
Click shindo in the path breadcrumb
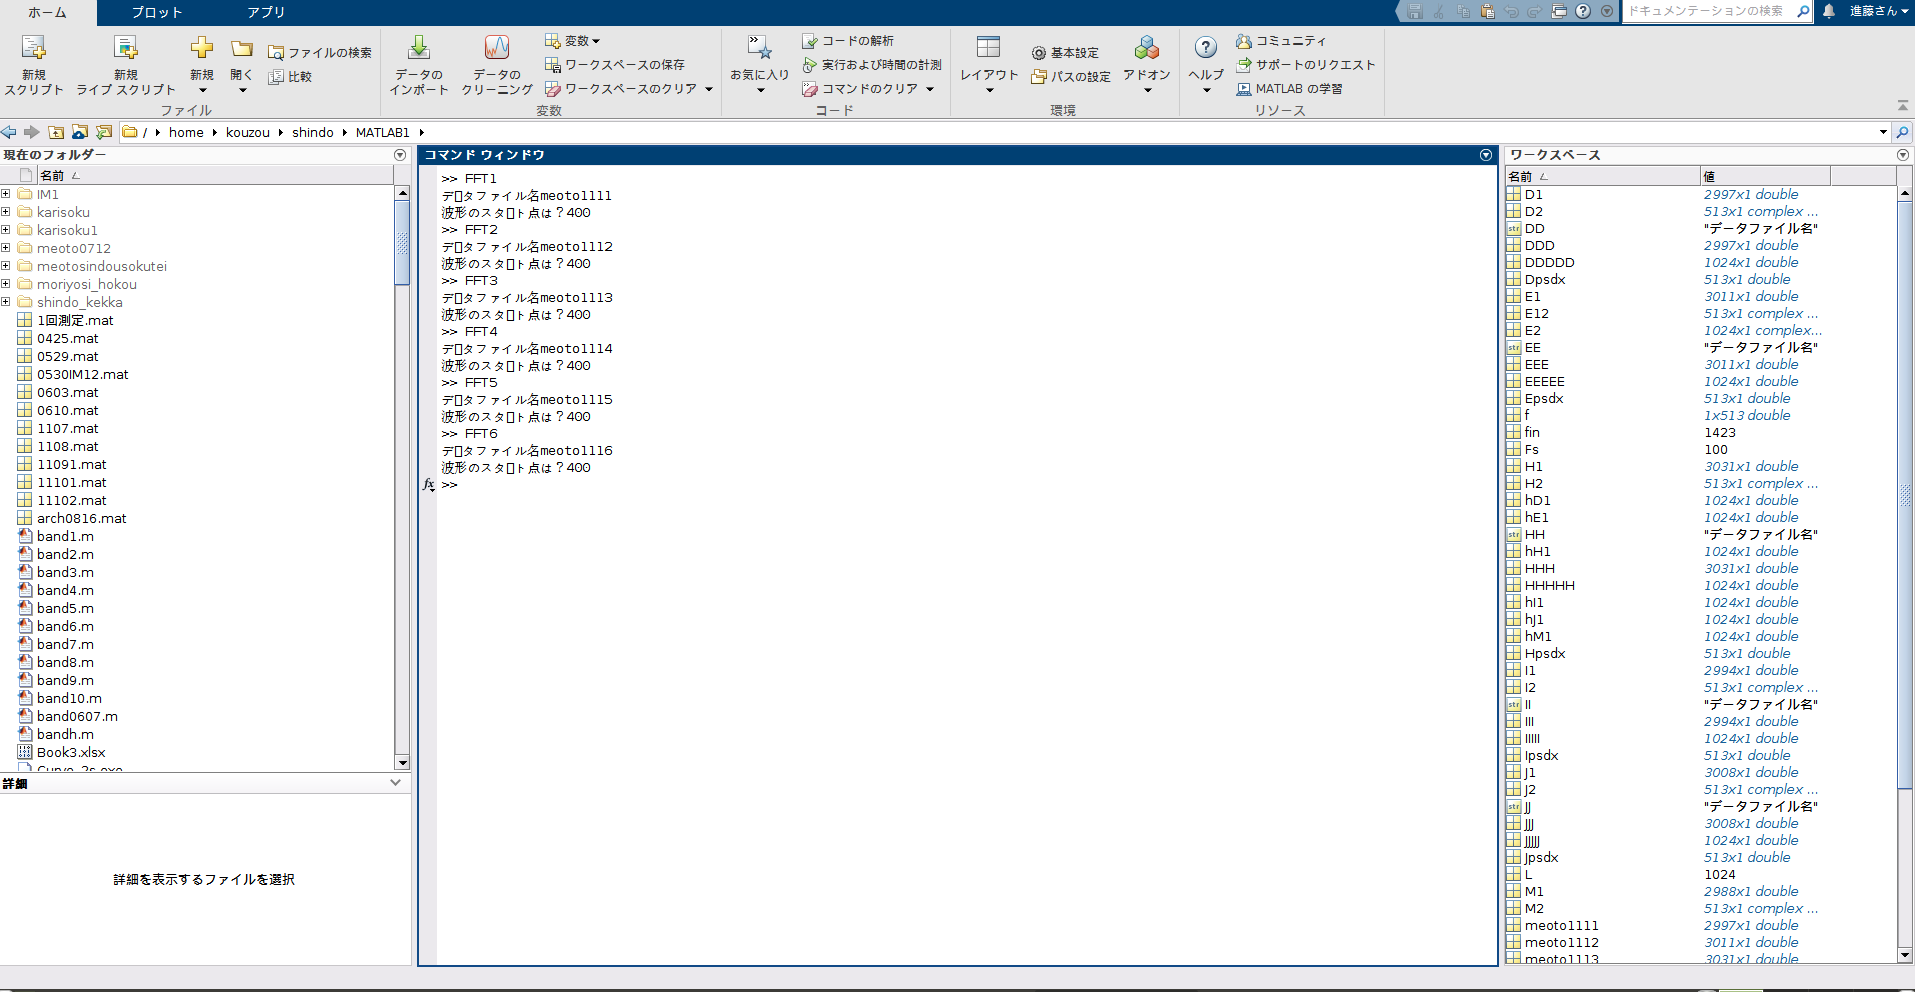[313, 132]
